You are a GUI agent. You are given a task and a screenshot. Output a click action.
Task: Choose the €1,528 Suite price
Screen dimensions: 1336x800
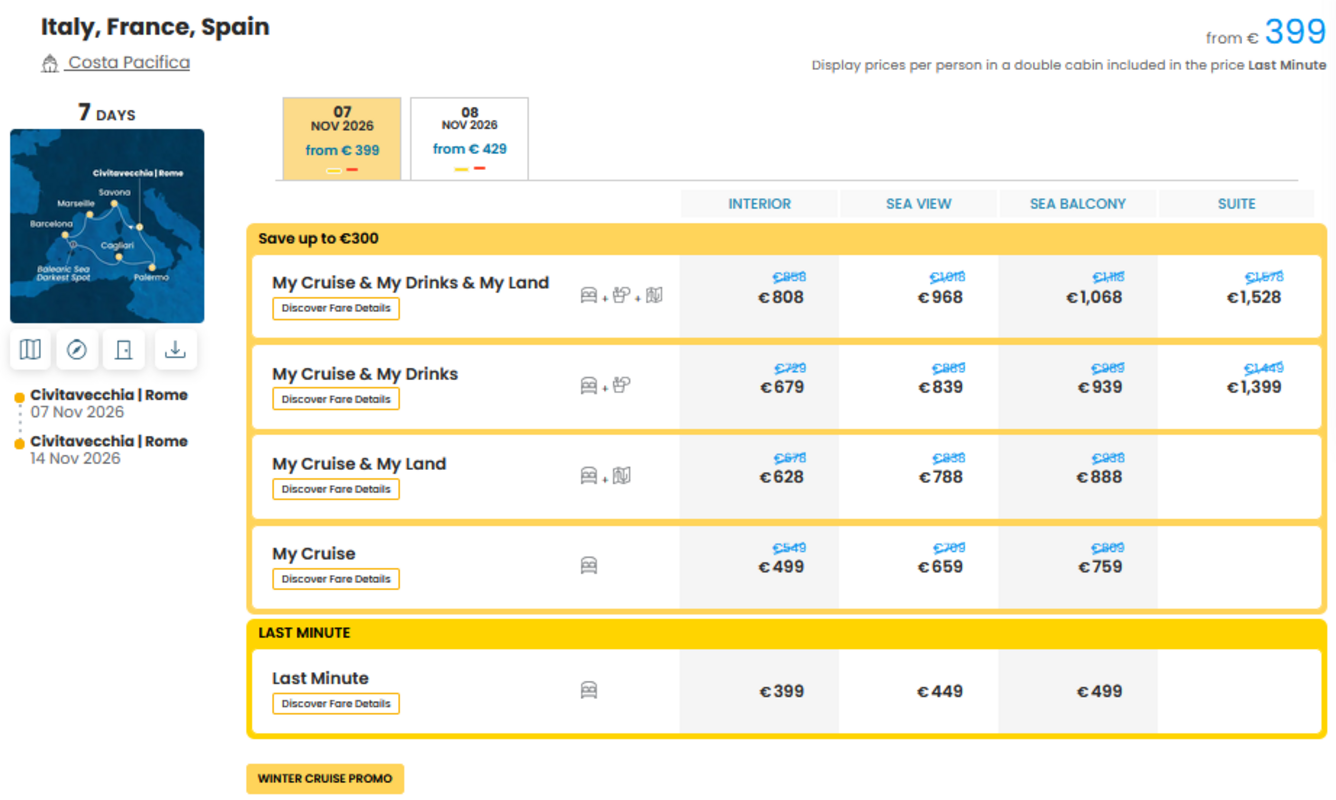coord(1254,297)
